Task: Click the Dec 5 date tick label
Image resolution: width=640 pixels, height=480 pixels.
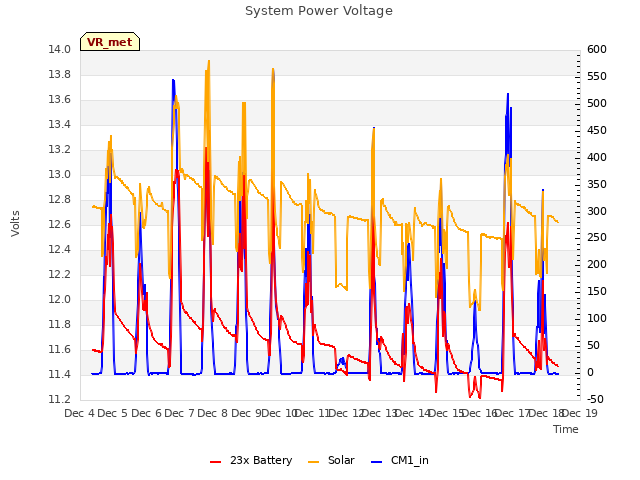Action: (x=113, y=413)
